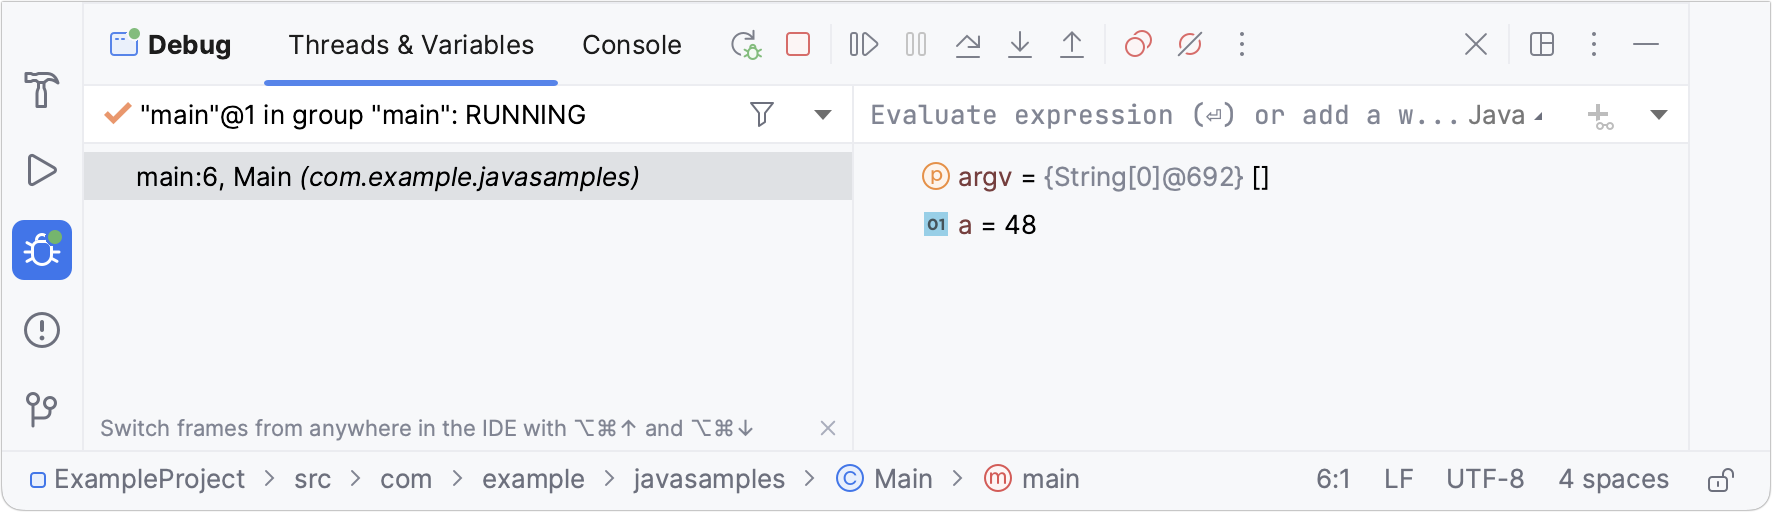The image size is (1772, 512).
Task: Change evaluation language from Java
Action: pos(1505,115)
